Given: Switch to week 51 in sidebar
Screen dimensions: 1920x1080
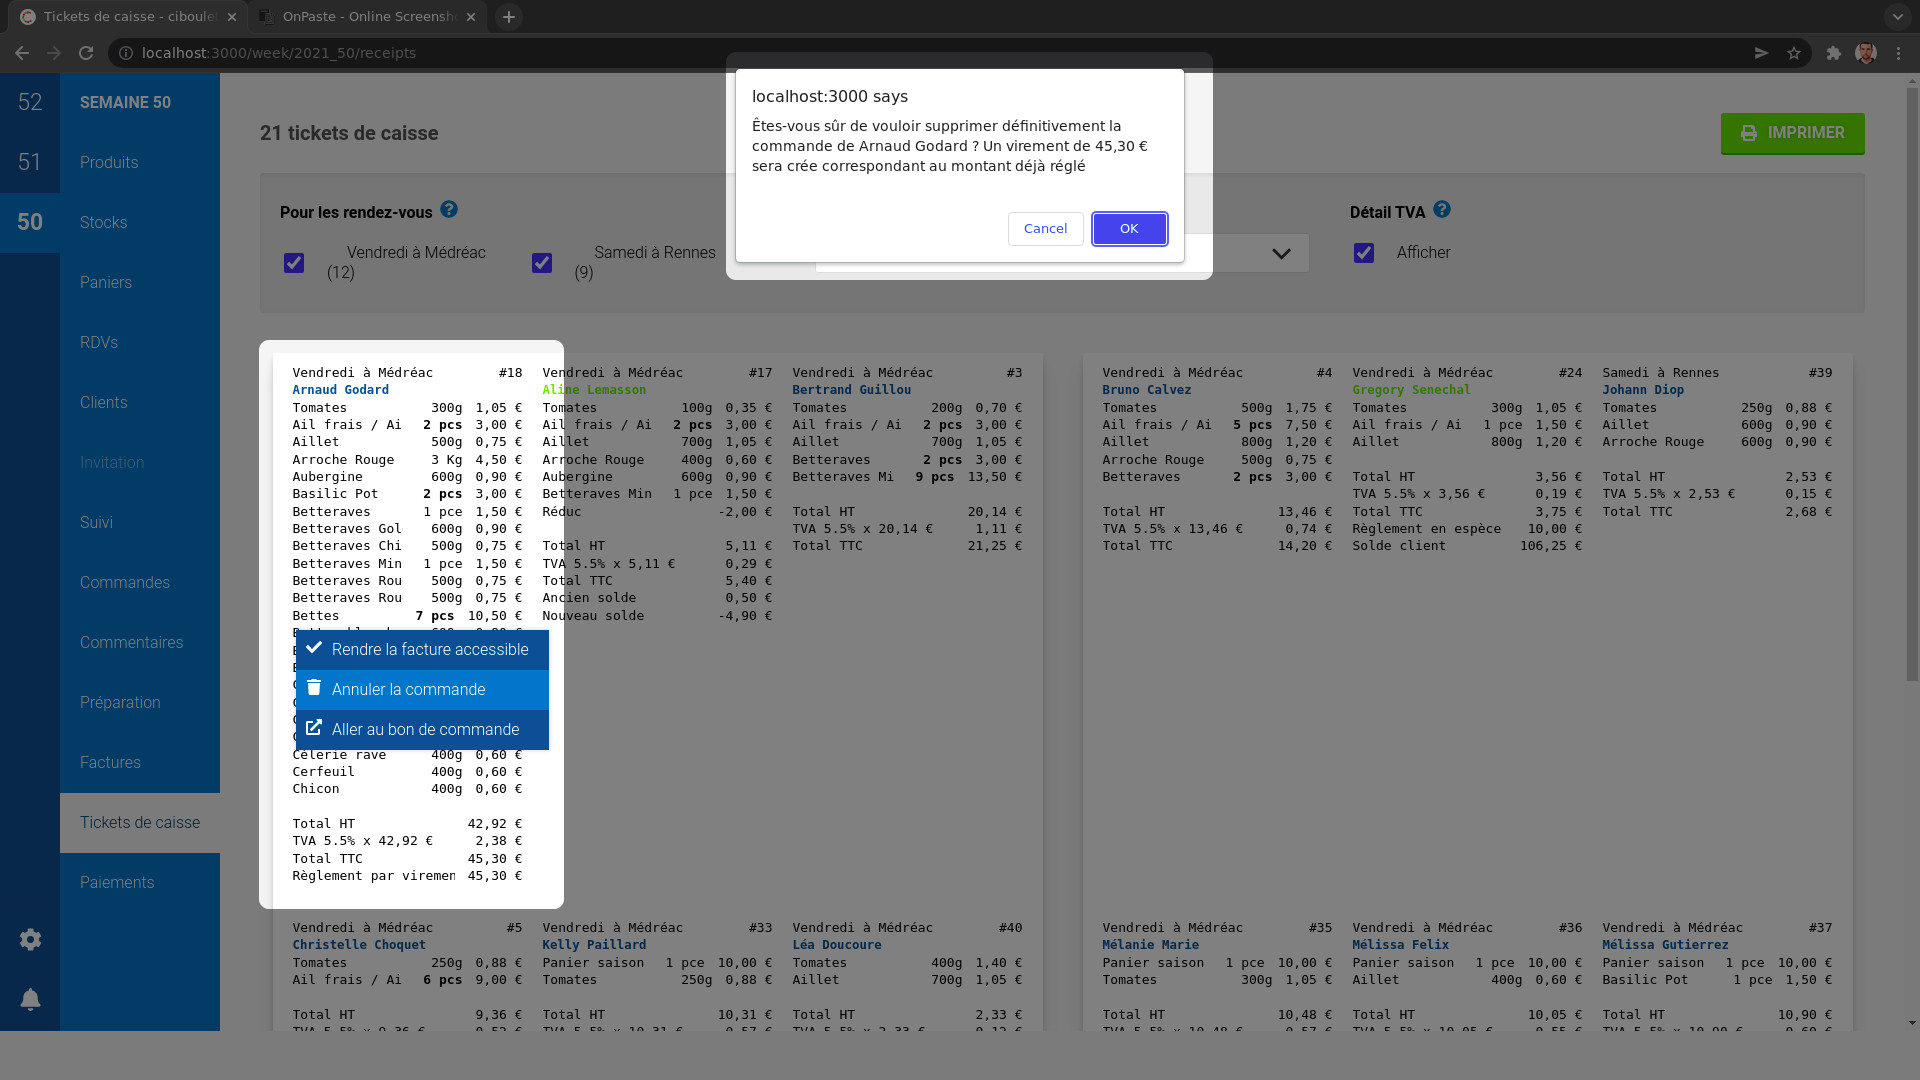Looking at the screenshot, I should [x=30, y=162].
